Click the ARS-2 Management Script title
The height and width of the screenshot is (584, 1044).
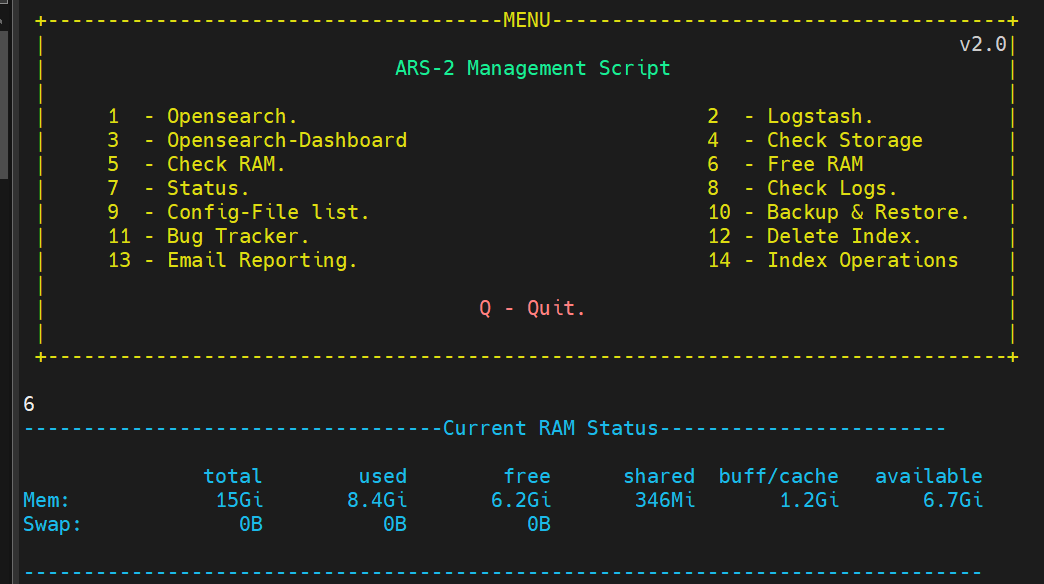coord(532,68)
